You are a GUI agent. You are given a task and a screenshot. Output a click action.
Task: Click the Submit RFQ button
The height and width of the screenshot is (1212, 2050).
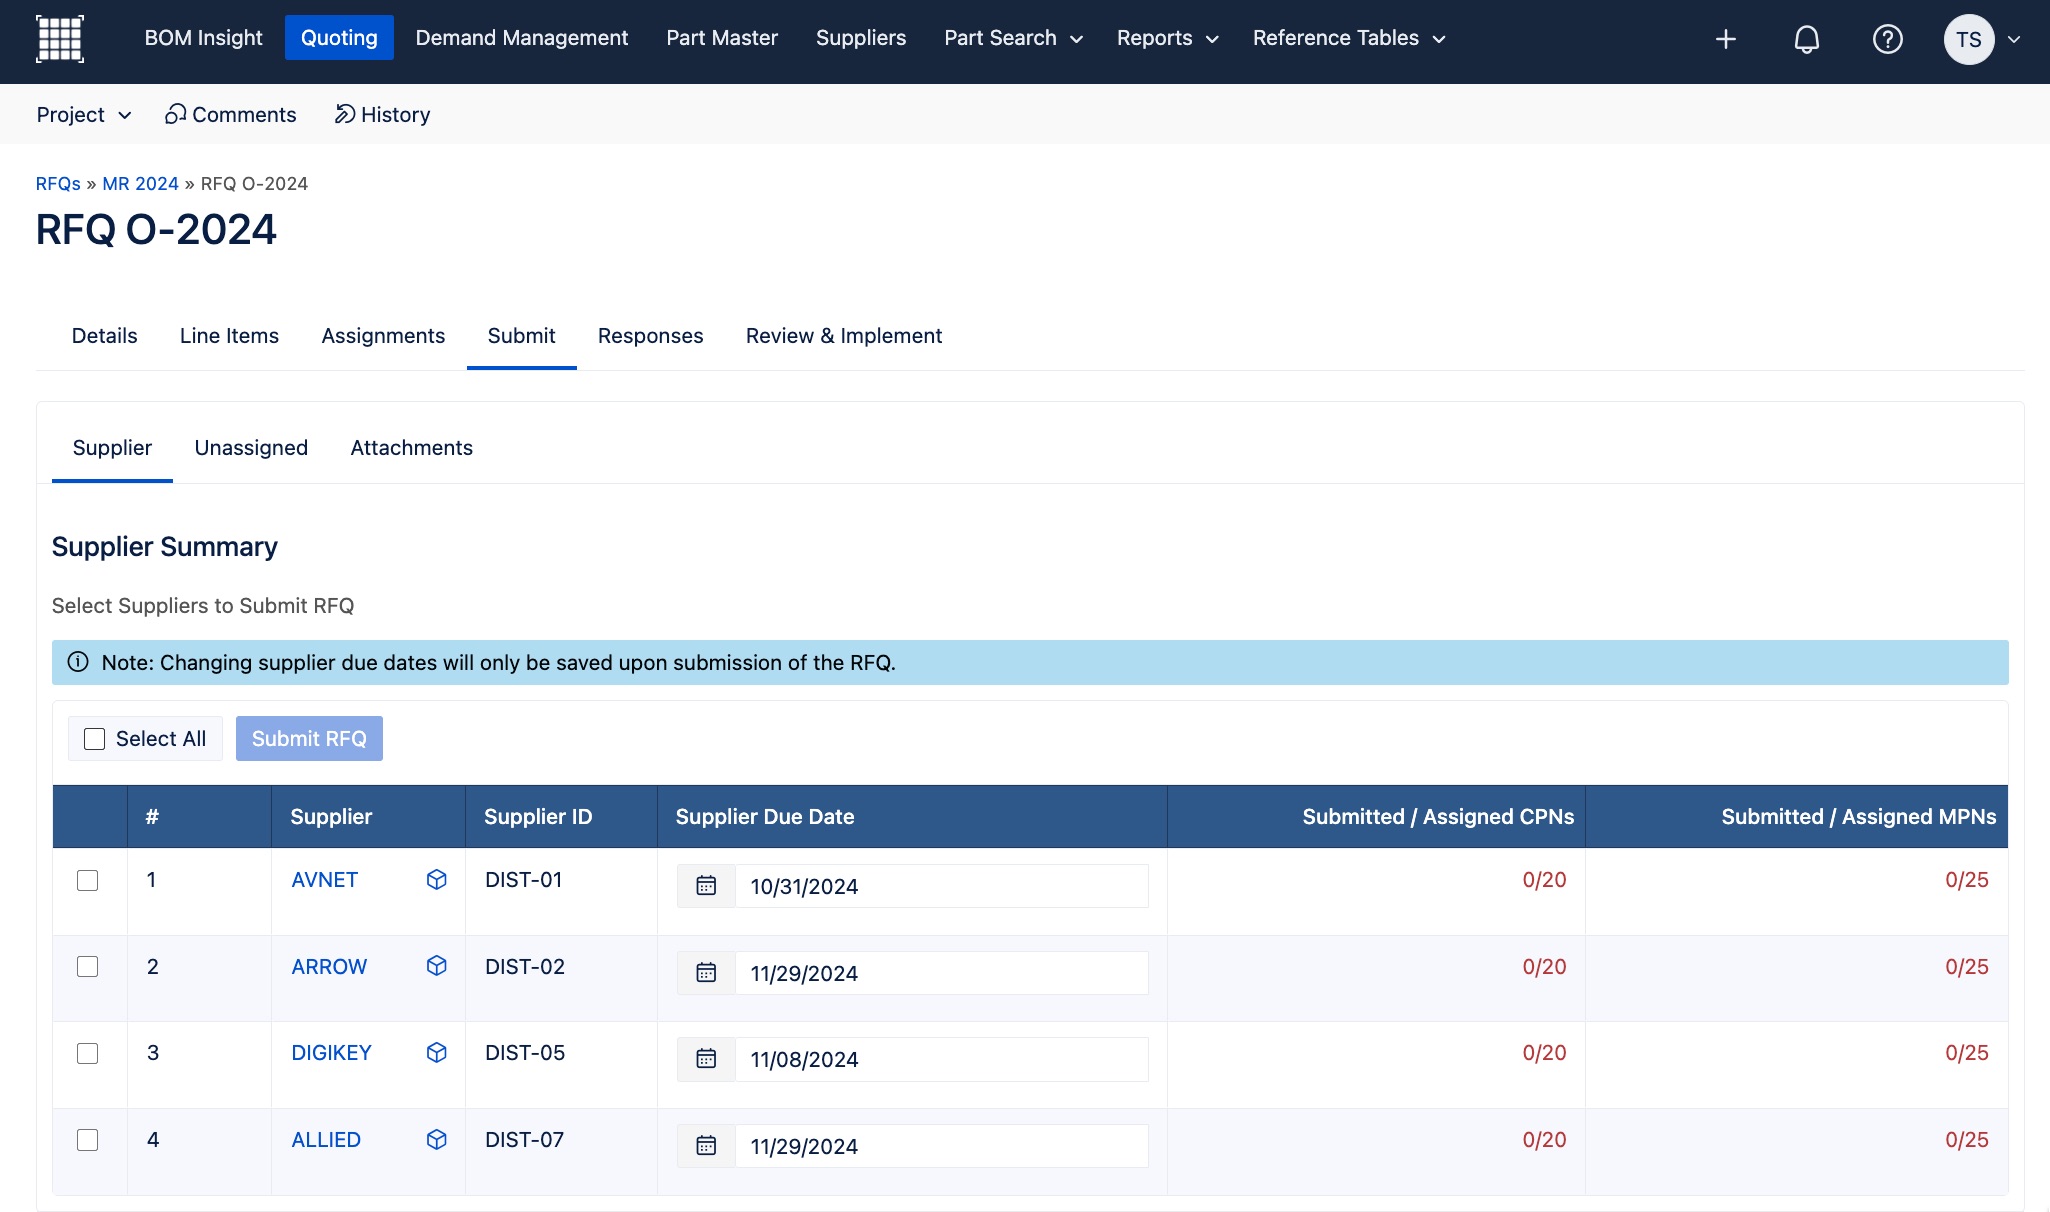(x=309, y=738)
